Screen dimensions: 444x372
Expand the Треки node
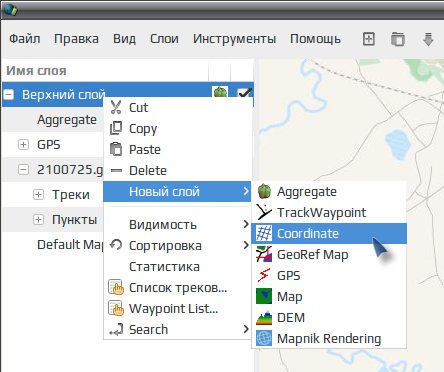tap(38, 194)
